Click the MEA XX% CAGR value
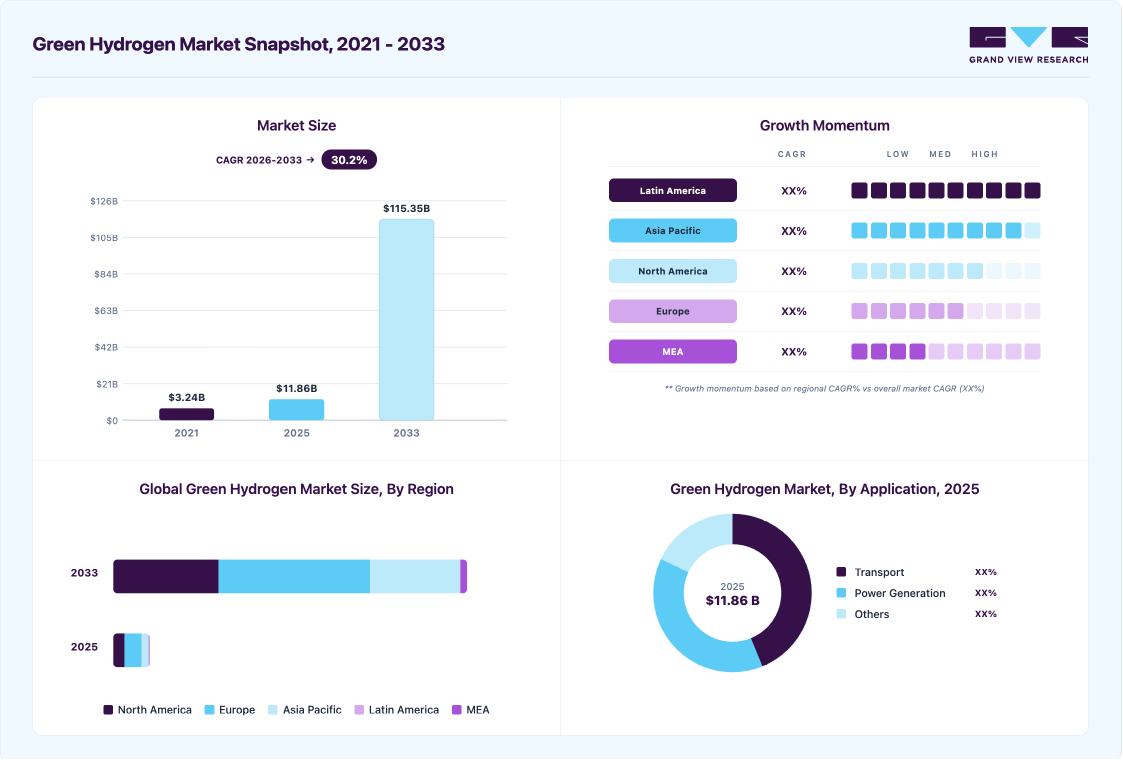Viewport: 1123px width, 760px height. coord(794,352)
